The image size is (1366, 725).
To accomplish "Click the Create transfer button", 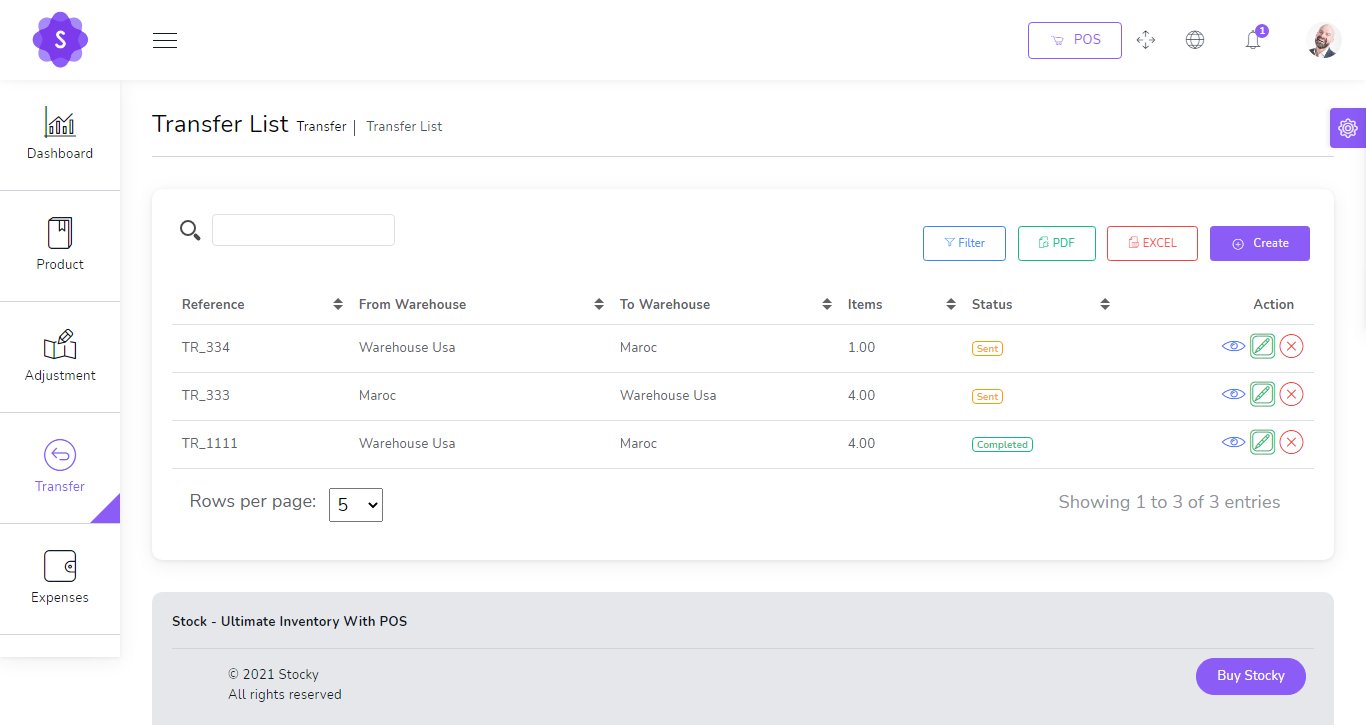I will pyautogui.click(x=1259, y=243).
